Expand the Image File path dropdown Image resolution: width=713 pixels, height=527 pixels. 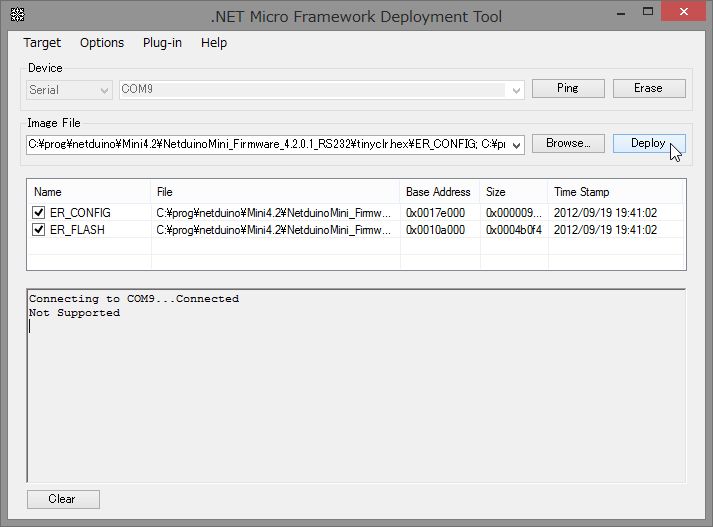coord(516,145)
